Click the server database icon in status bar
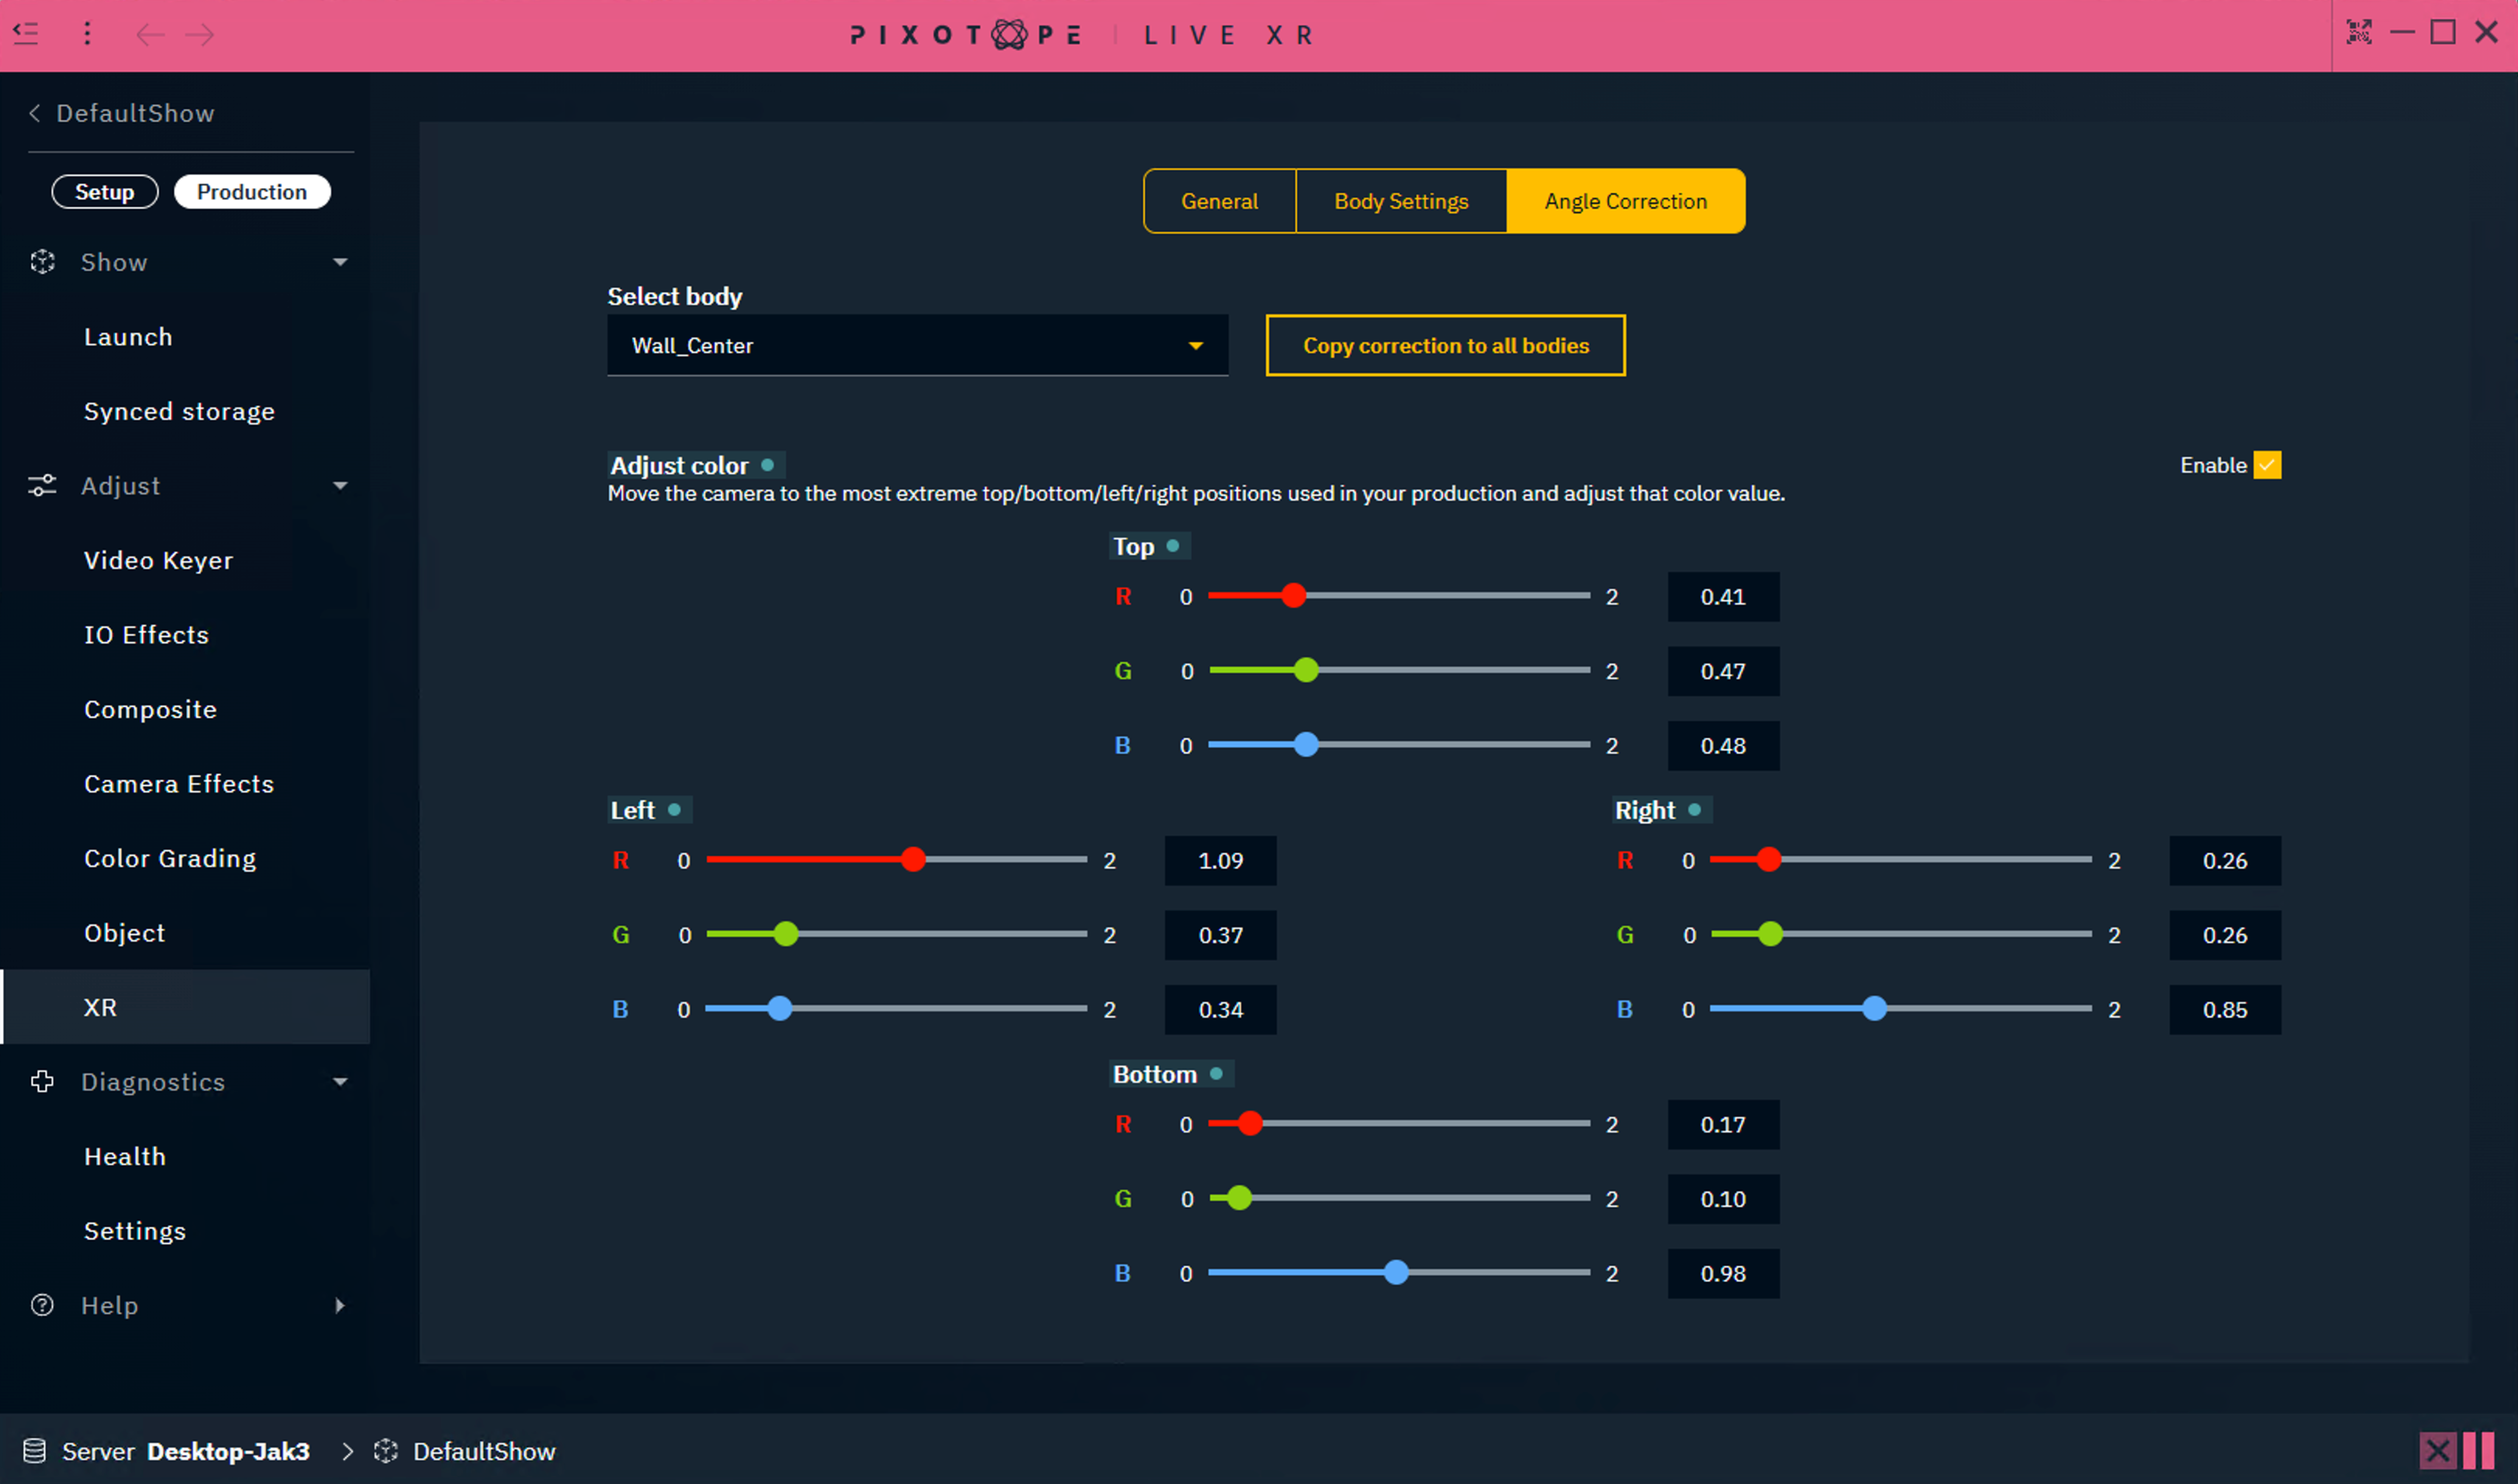 [x=35, y=1451]
